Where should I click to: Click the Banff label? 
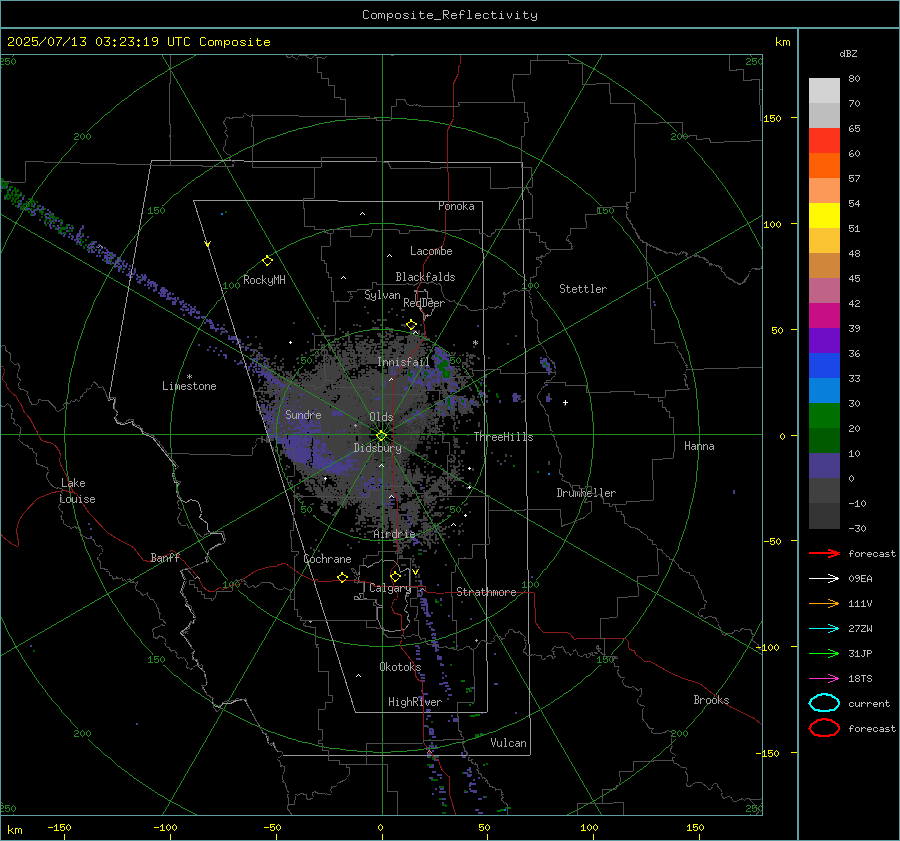click(x=165, y=557)
